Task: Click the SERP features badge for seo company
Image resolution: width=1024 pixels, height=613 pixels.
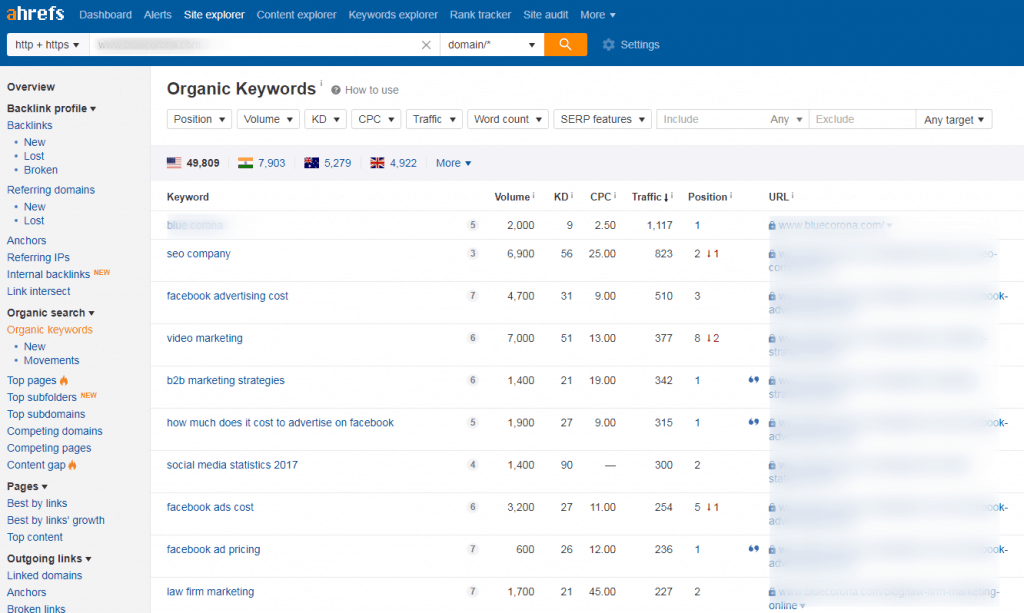Action: coord(473,253)
